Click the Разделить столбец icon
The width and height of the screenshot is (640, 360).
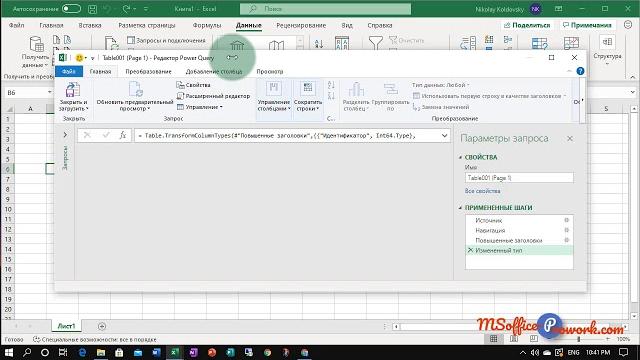point(356,89)
